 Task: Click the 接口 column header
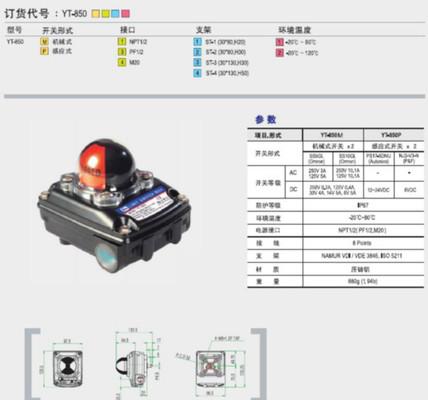pyautogui.click(x=127, y=30)
